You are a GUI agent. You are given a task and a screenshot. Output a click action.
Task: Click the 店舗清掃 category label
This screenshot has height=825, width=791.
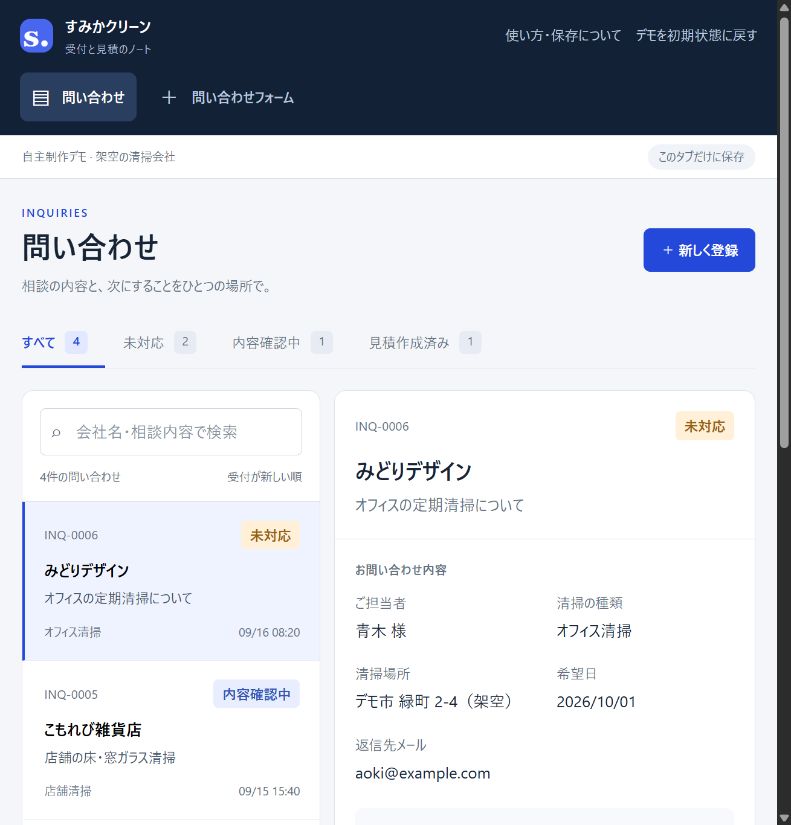pos(68,791)
